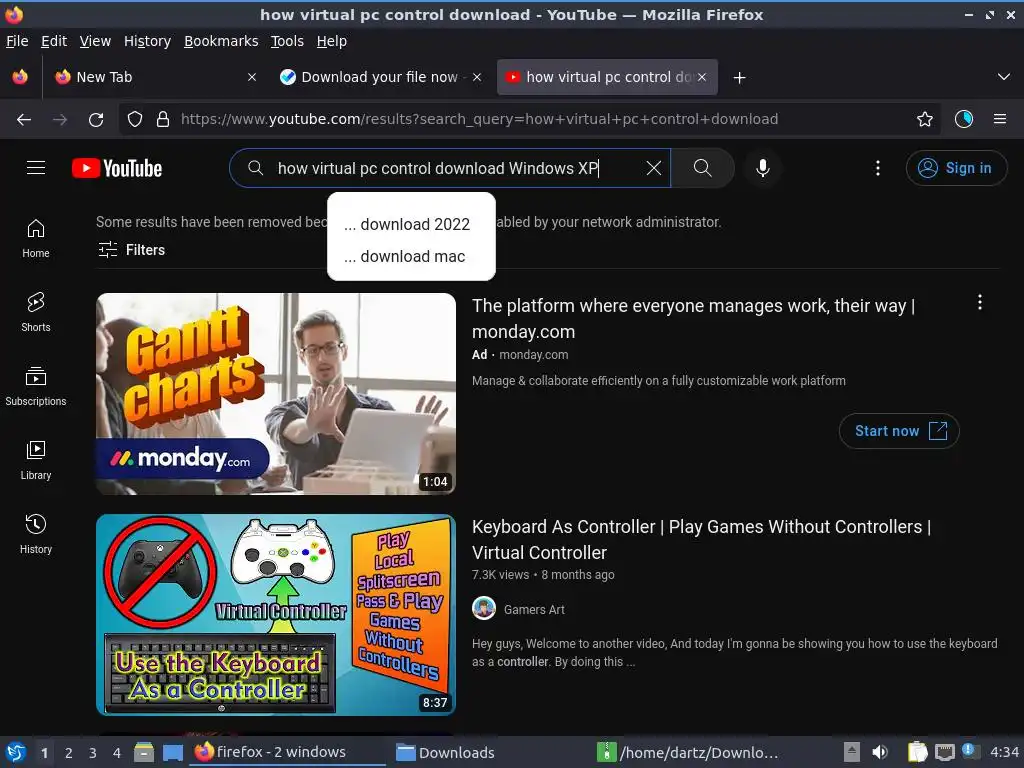Open Keyboard As Controller video thumbnail
This screenshot has width=1024, height=768.
(x=276, y=615)
